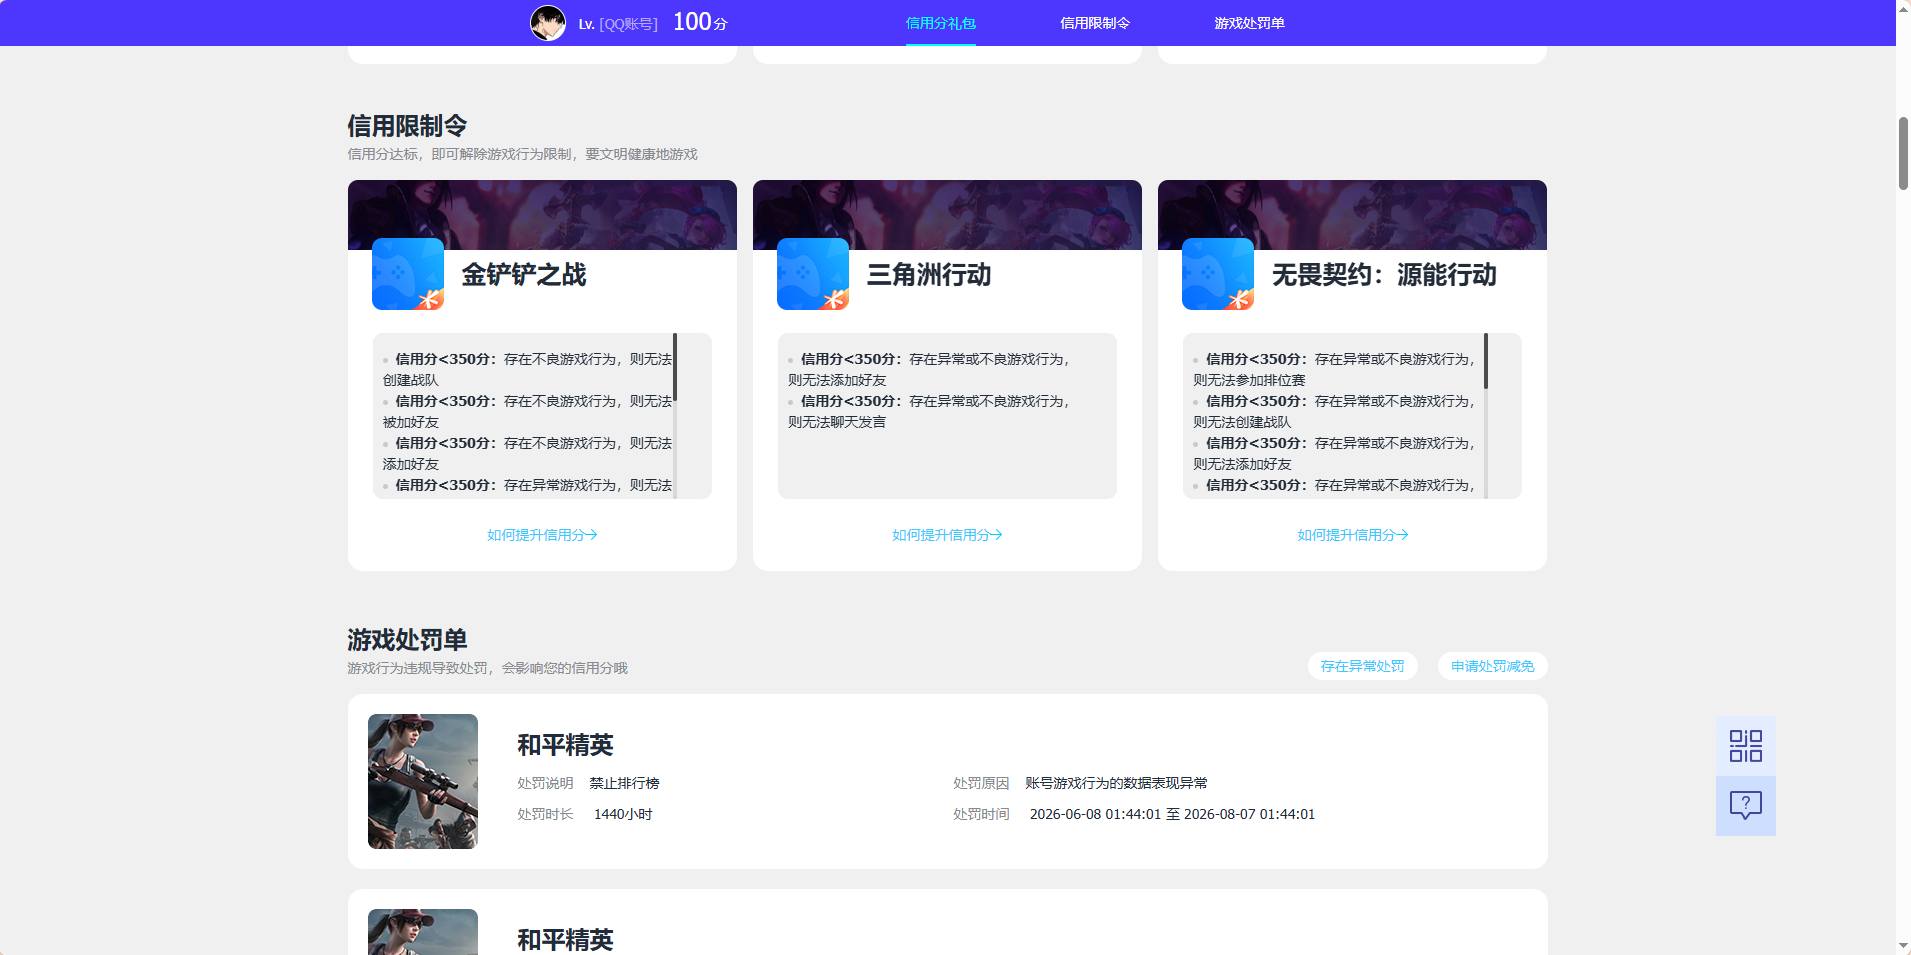Click the 禁止排行榜 penalty description
This screenshot has width=1911, height=955.
(624, 783)
